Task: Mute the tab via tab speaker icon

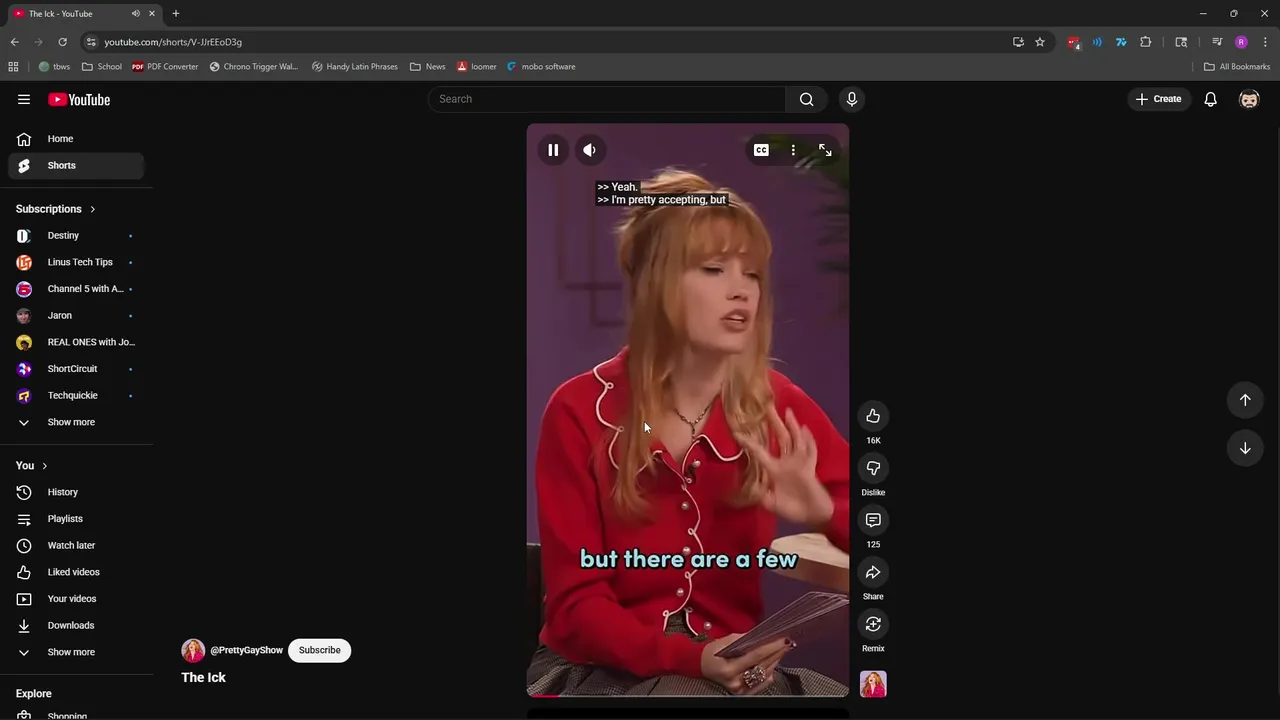Action: (x=135, y=13)
